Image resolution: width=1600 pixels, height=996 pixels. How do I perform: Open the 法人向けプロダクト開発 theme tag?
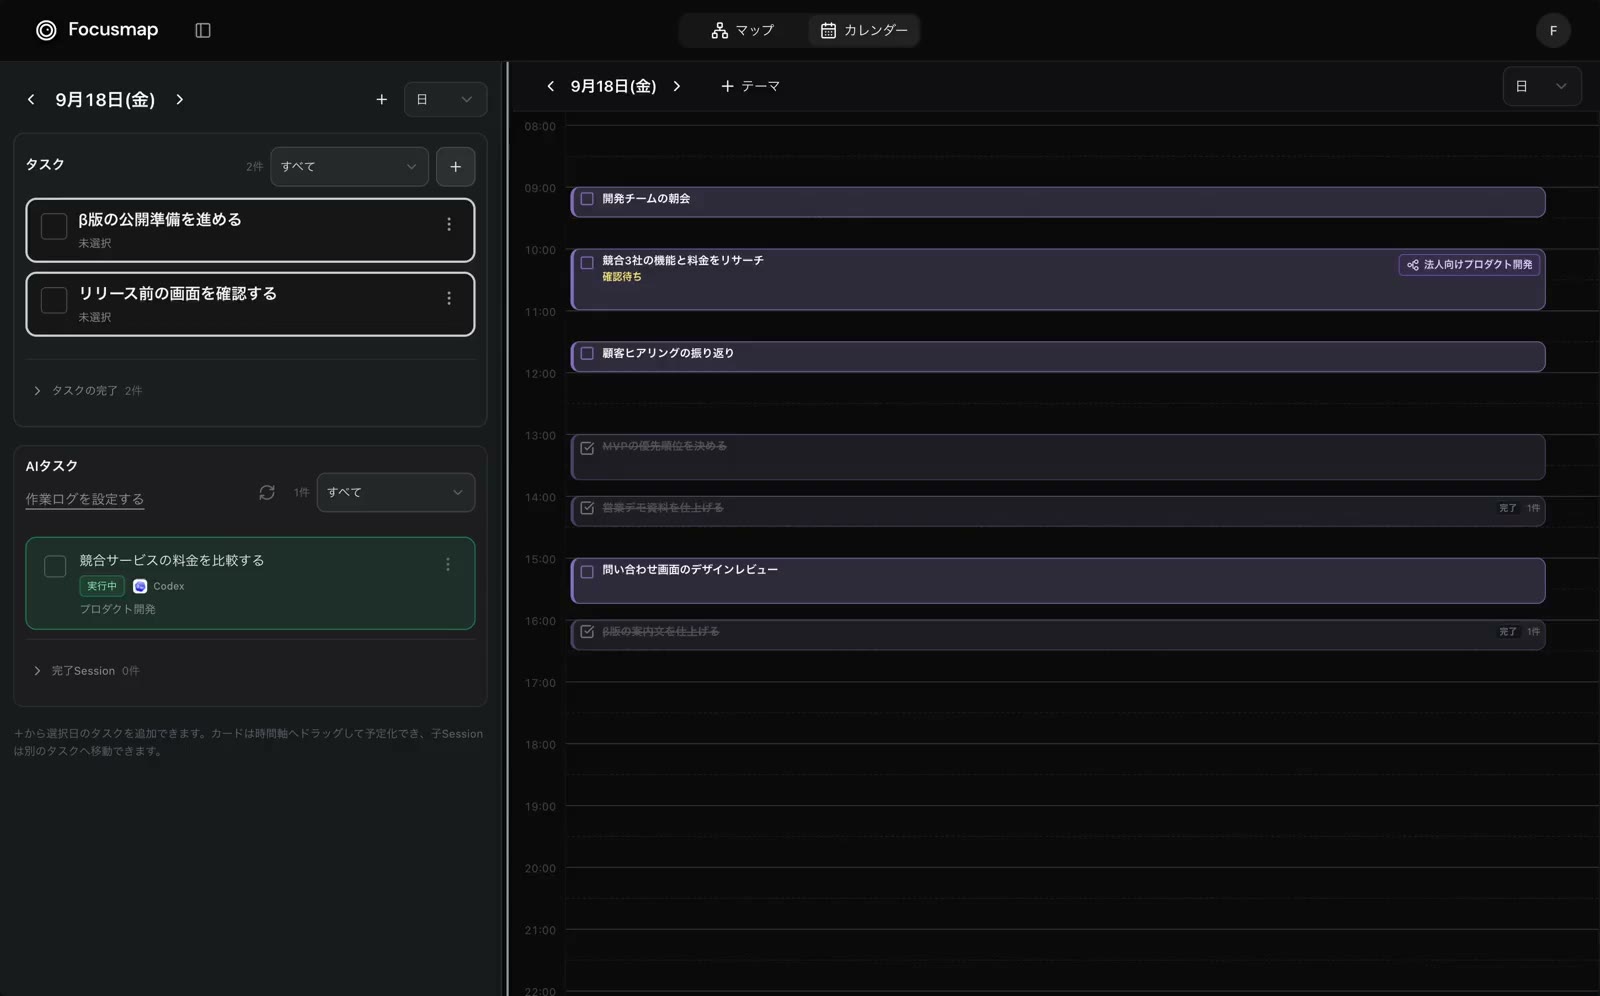(x=1469, y=265)
